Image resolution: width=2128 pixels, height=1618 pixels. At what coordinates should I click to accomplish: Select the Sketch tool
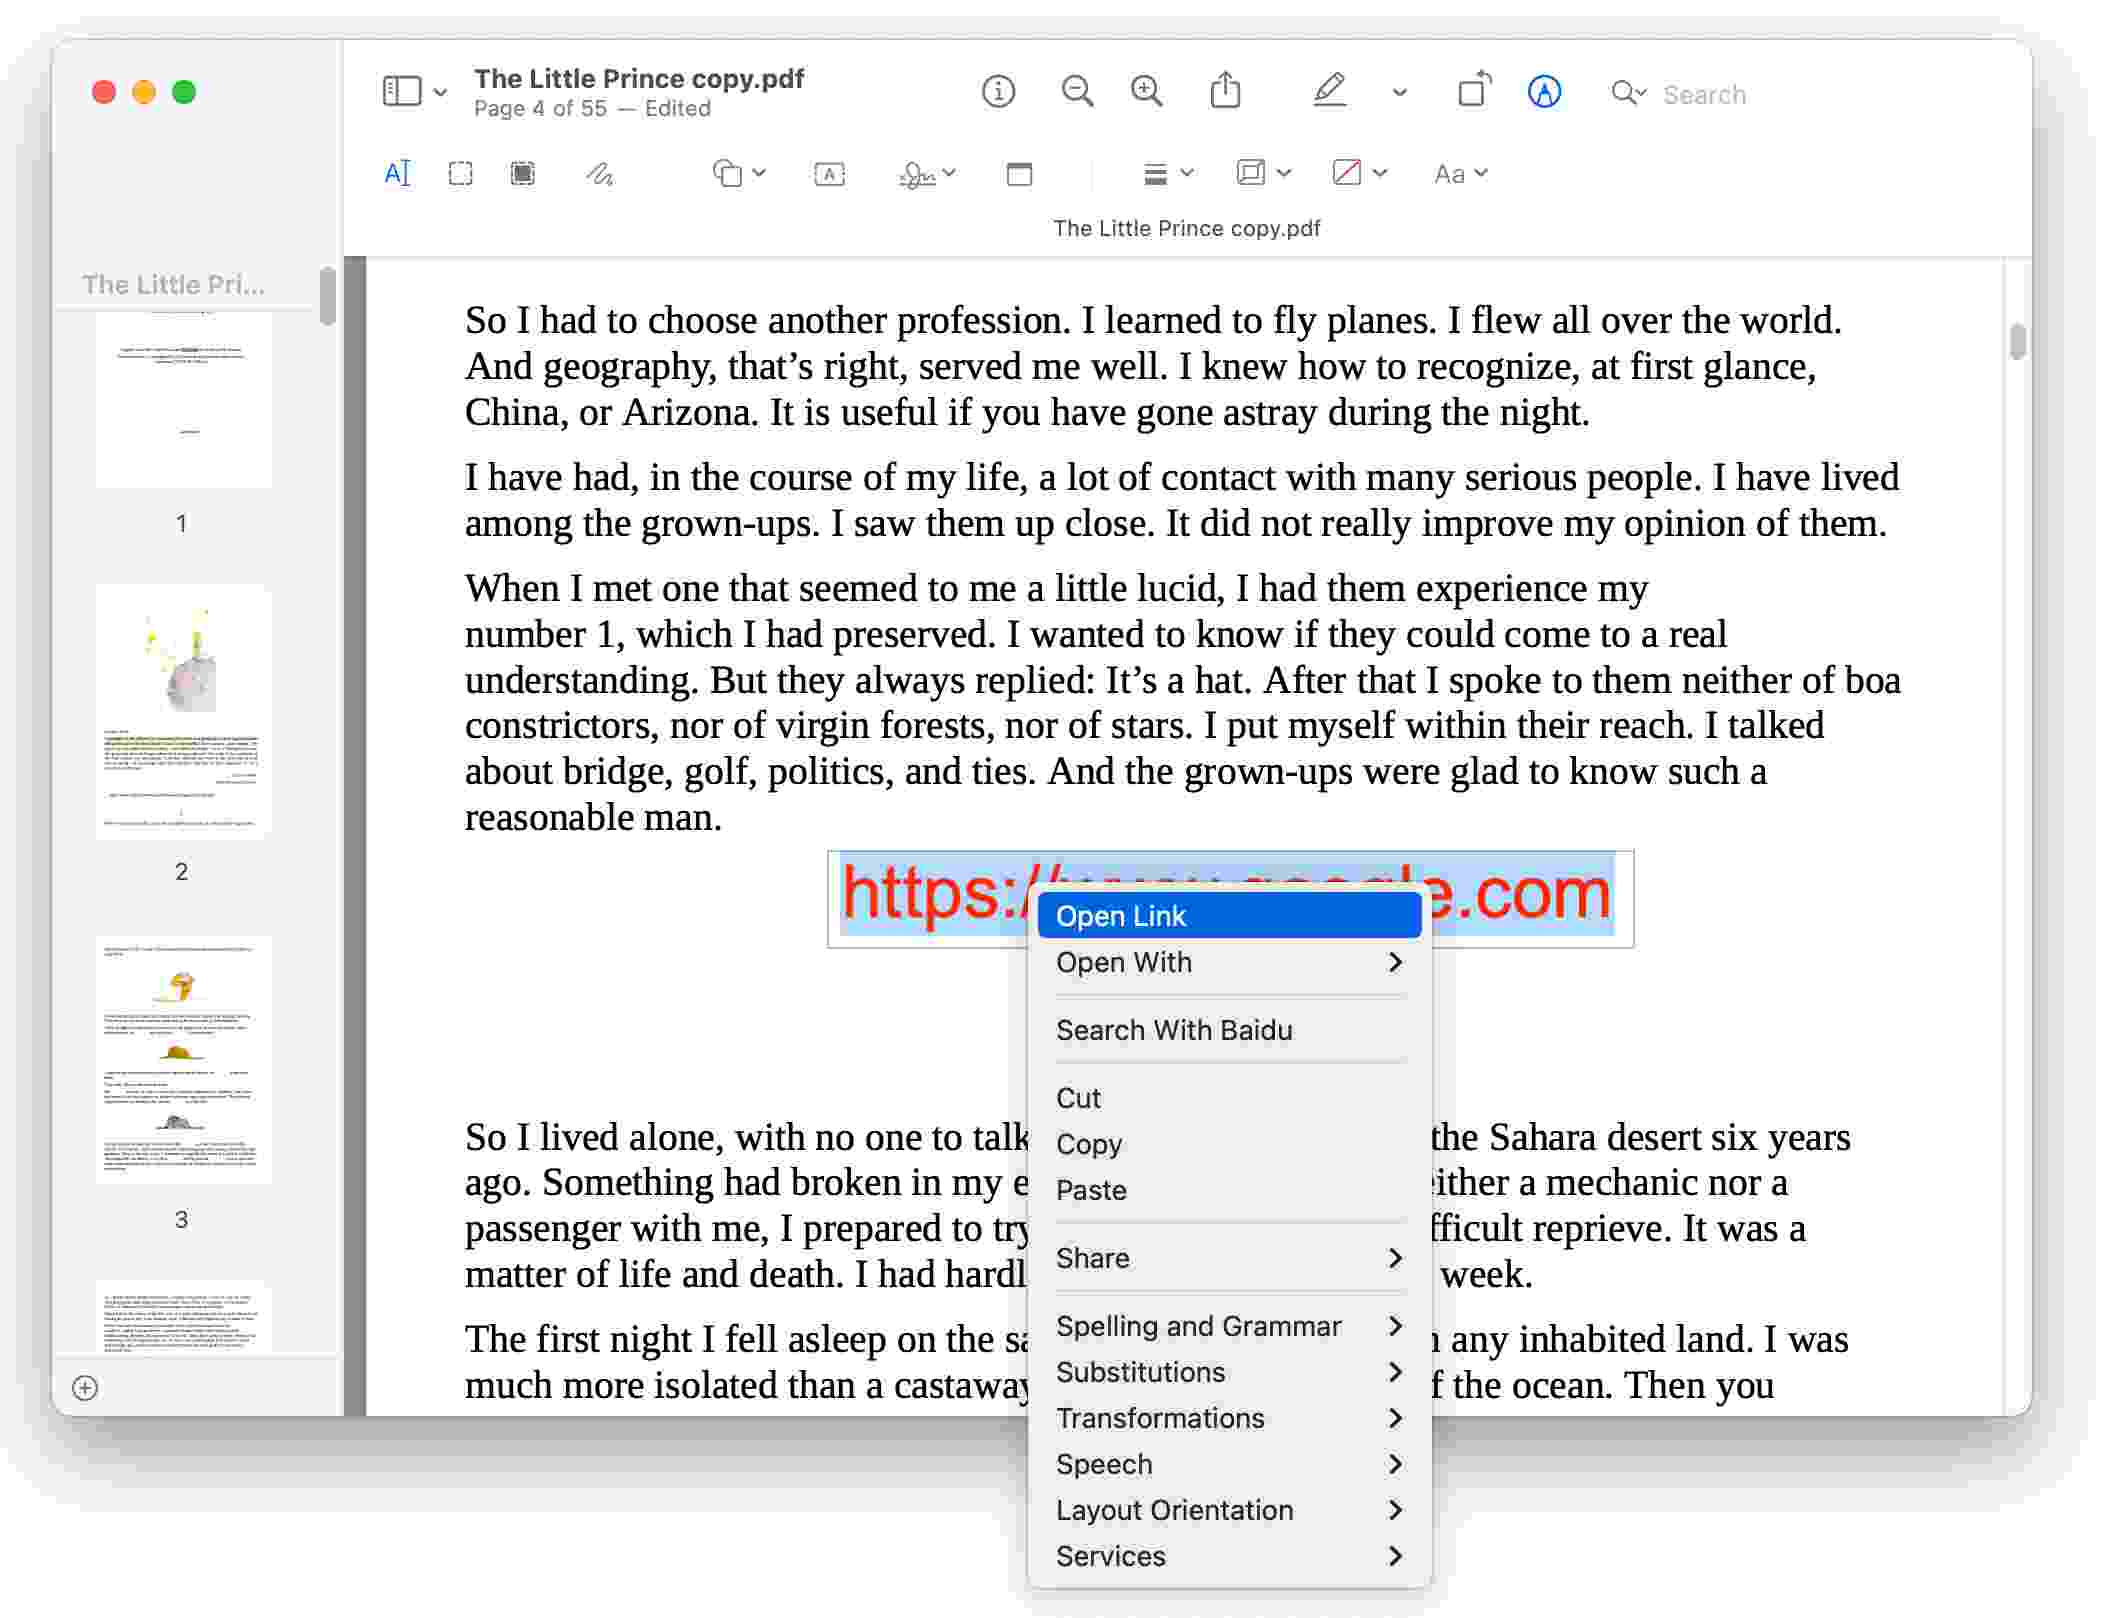point(599,172)
